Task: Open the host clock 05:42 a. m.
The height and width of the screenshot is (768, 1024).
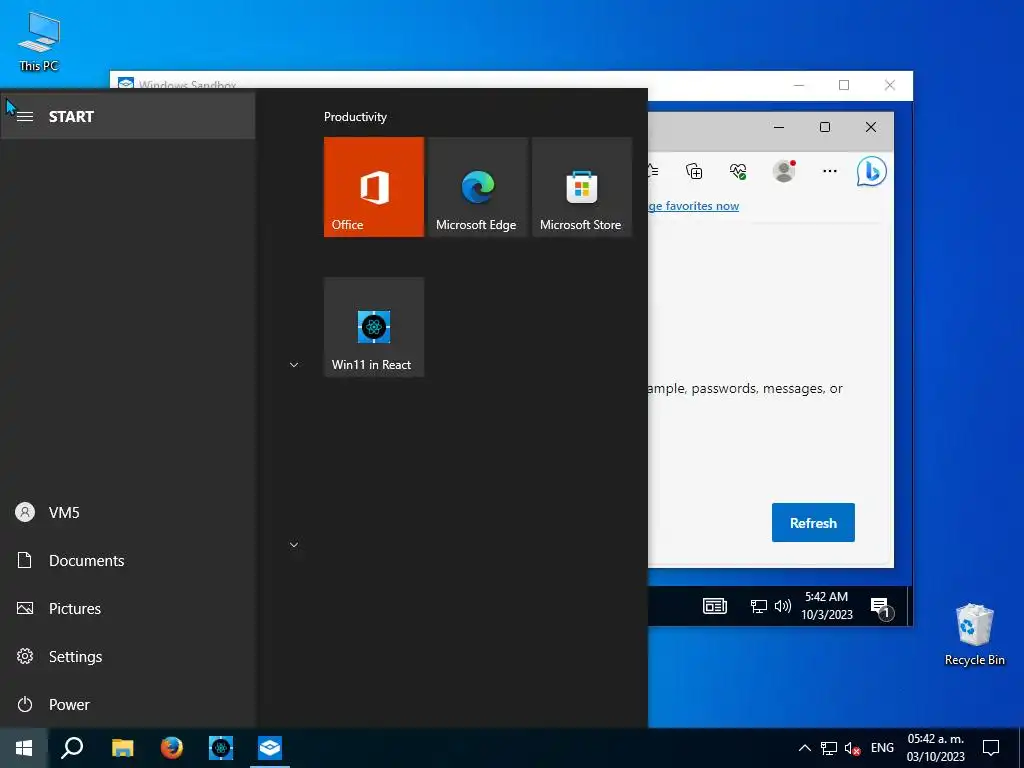Action: click(x=935, y=748)
